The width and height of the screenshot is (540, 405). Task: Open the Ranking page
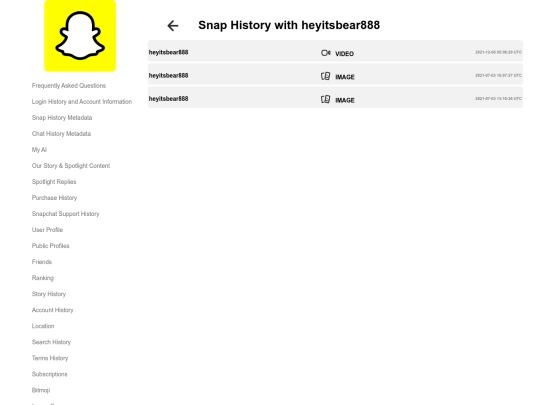43,278
